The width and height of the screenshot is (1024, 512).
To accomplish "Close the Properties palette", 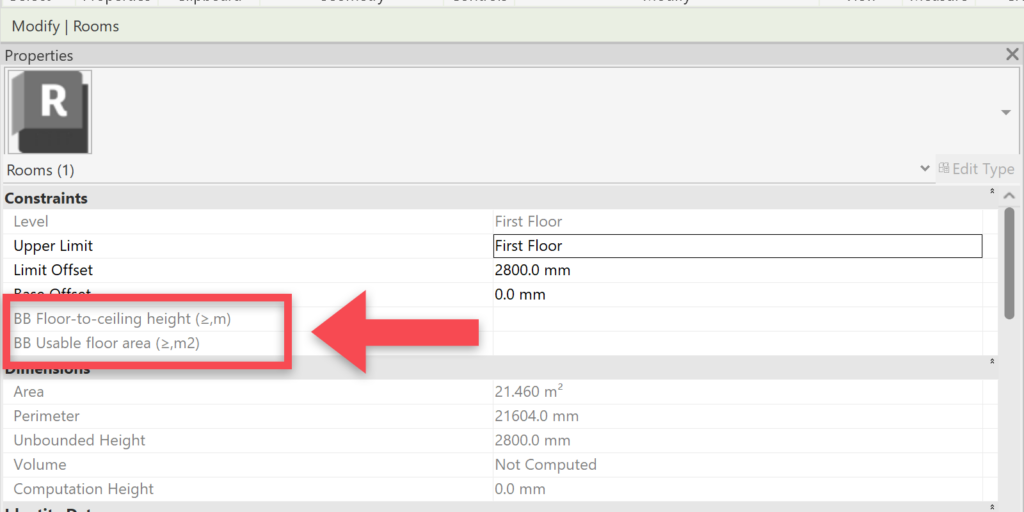I will (1012, 55).
